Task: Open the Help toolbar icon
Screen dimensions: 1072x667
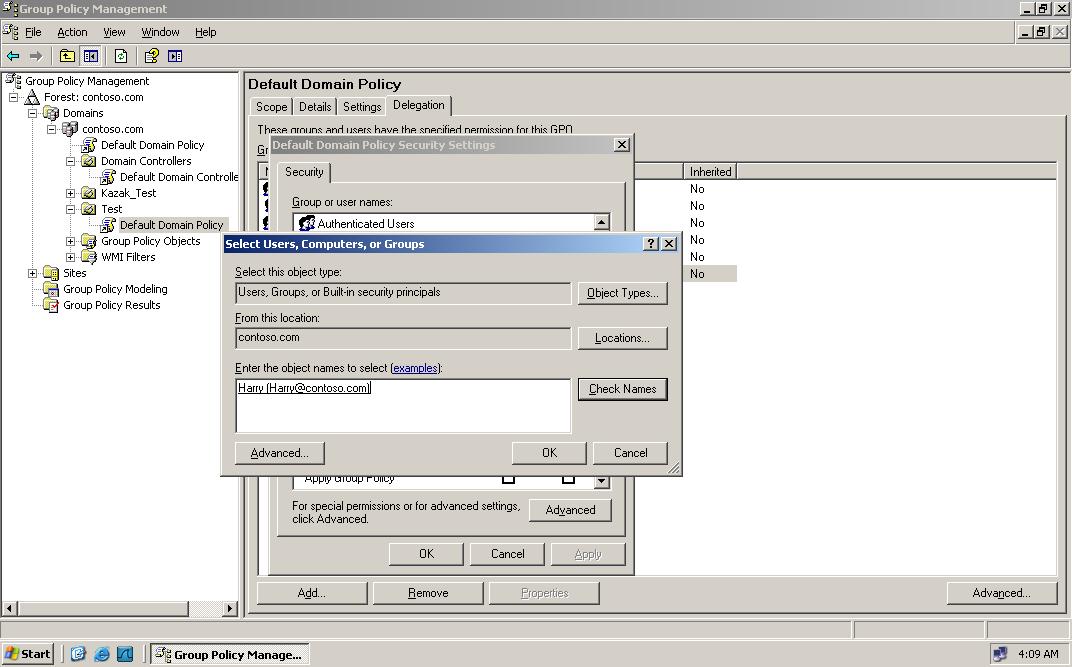Action: tap(152, 56)
